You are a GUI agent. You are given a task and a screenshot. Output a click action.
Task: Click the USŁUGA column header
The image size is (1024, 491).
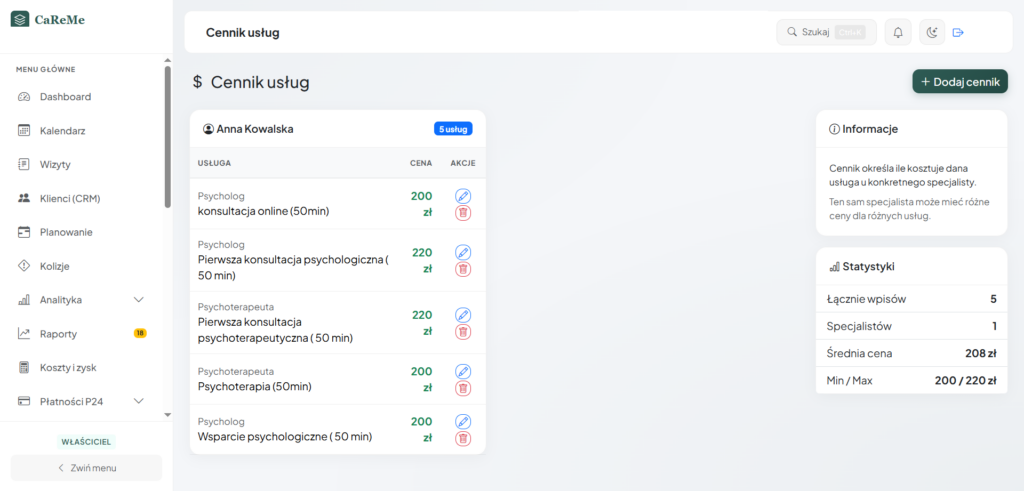tap(214, 163)
